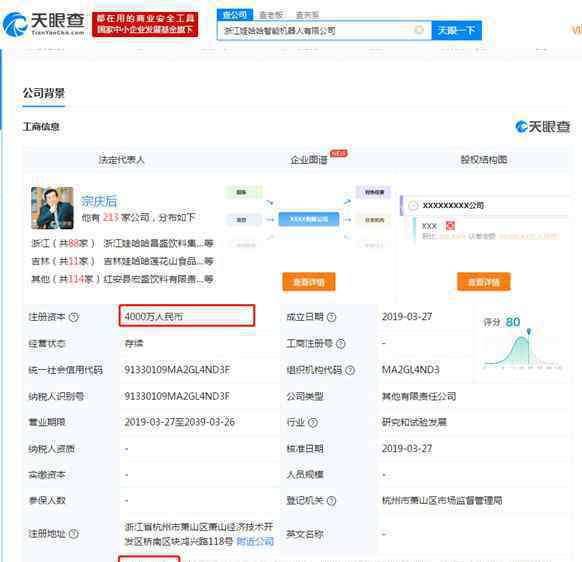Click the help icon beside 注册地址
This screenshot has height=562, width=582.
tap(73, 534)
